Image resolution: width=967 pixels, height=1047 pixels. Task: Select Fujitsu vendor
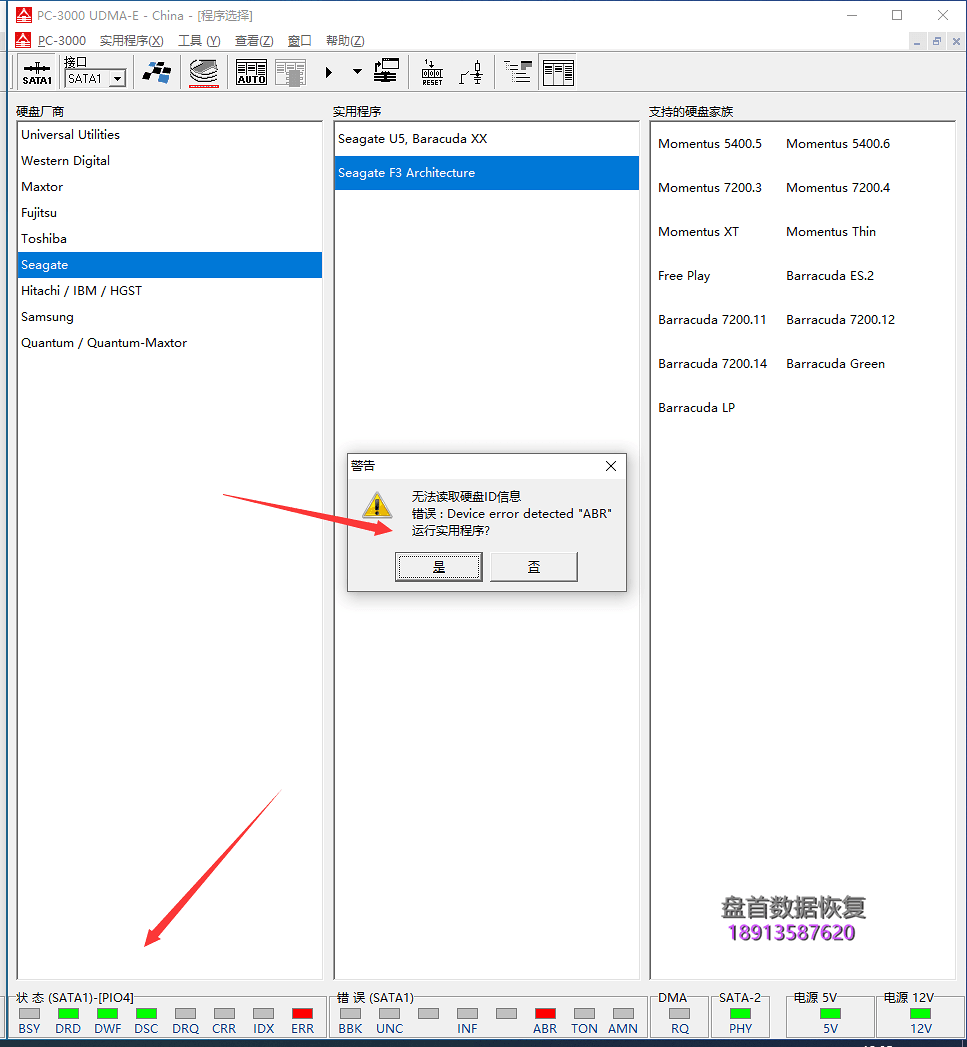pyautogui.click(x=170, y=213)
